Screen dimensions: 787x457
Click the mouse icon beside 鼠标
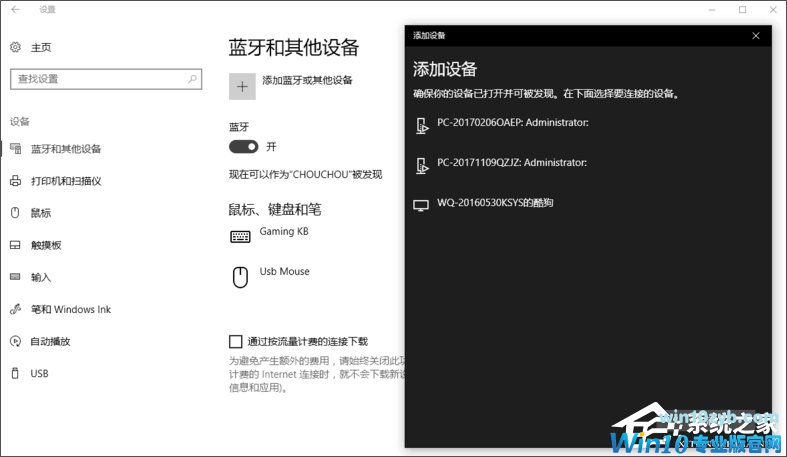(16, 213)
